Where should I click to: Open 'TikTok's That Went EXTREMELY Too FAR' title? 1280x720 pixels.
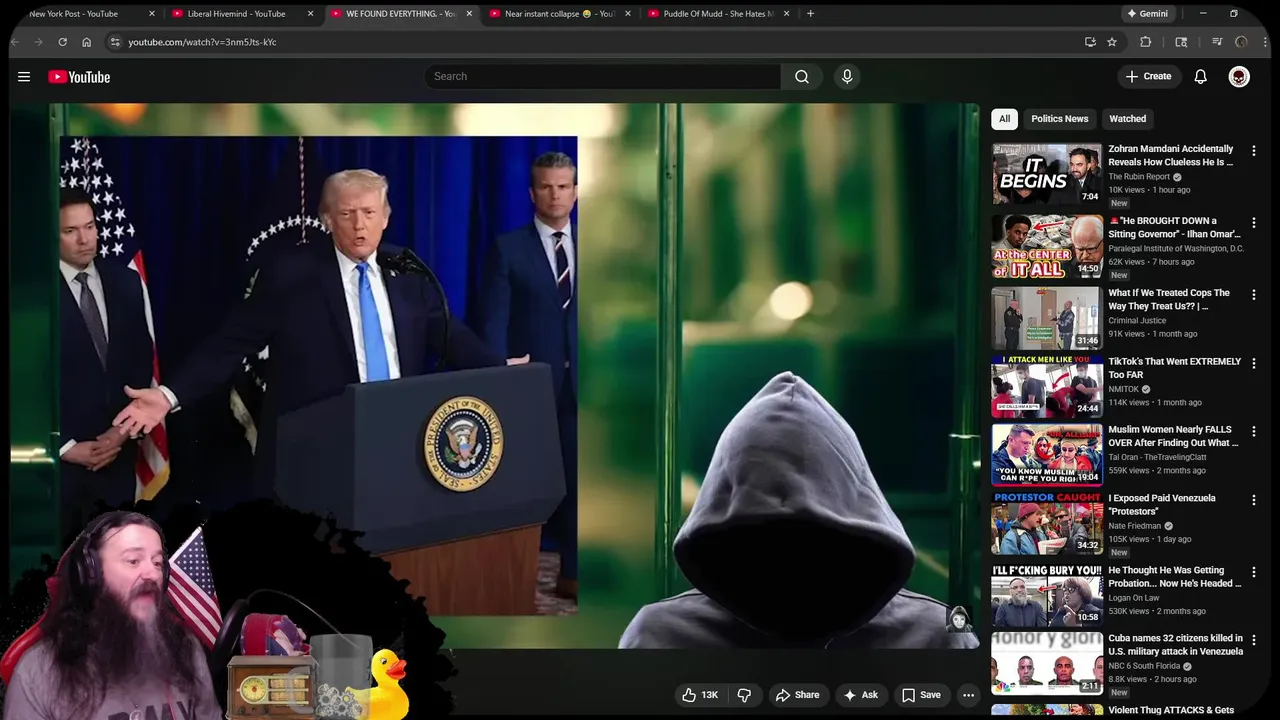(1174, 368)
